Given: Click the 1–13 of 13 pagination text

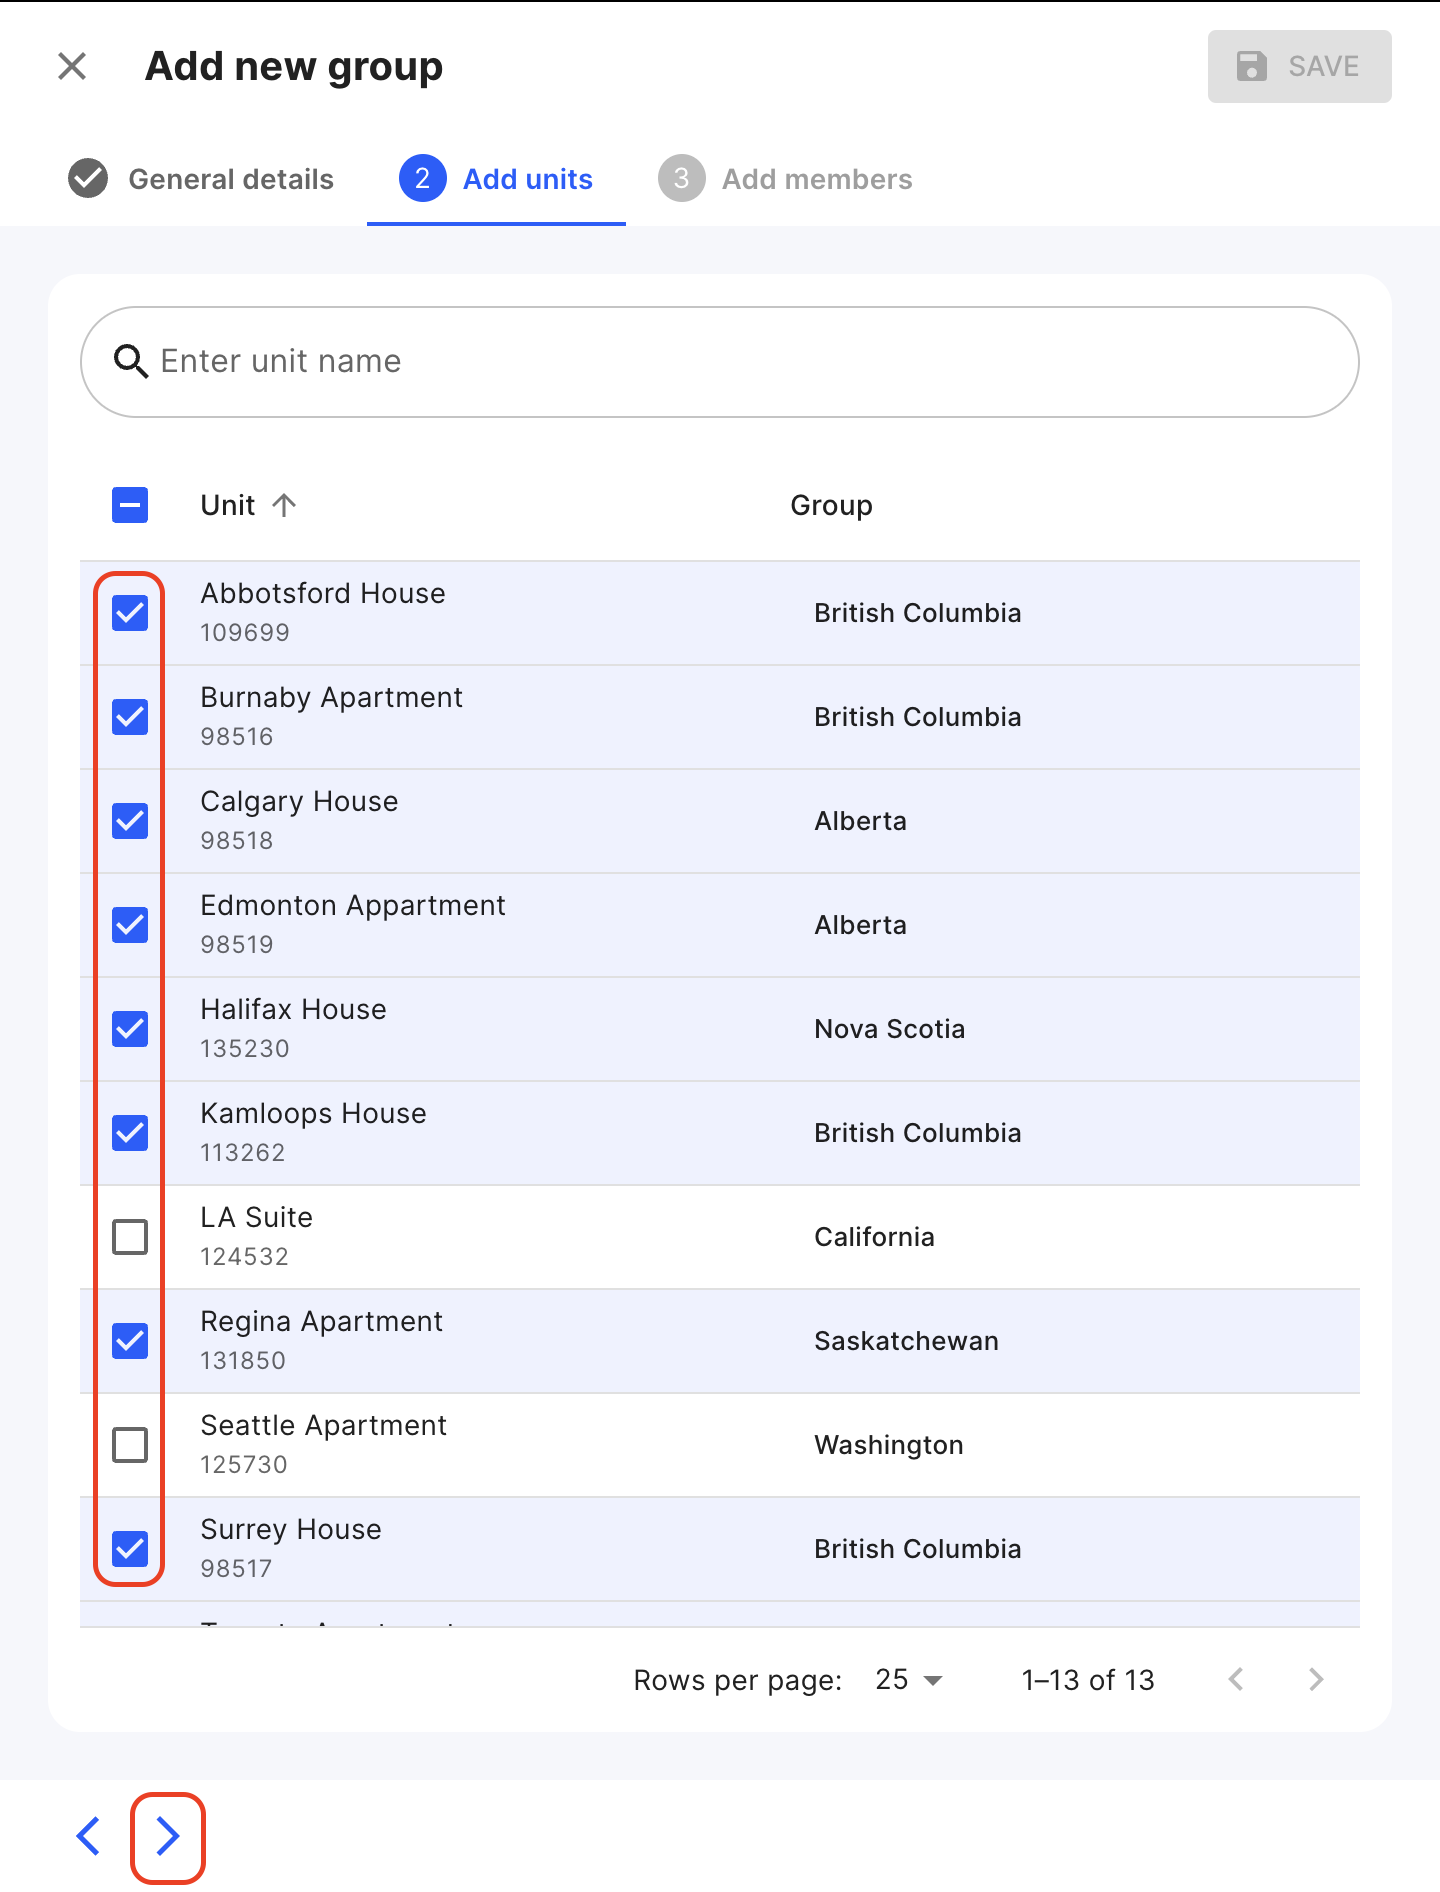Looking at the screenshot, I should point(1088,1680).
